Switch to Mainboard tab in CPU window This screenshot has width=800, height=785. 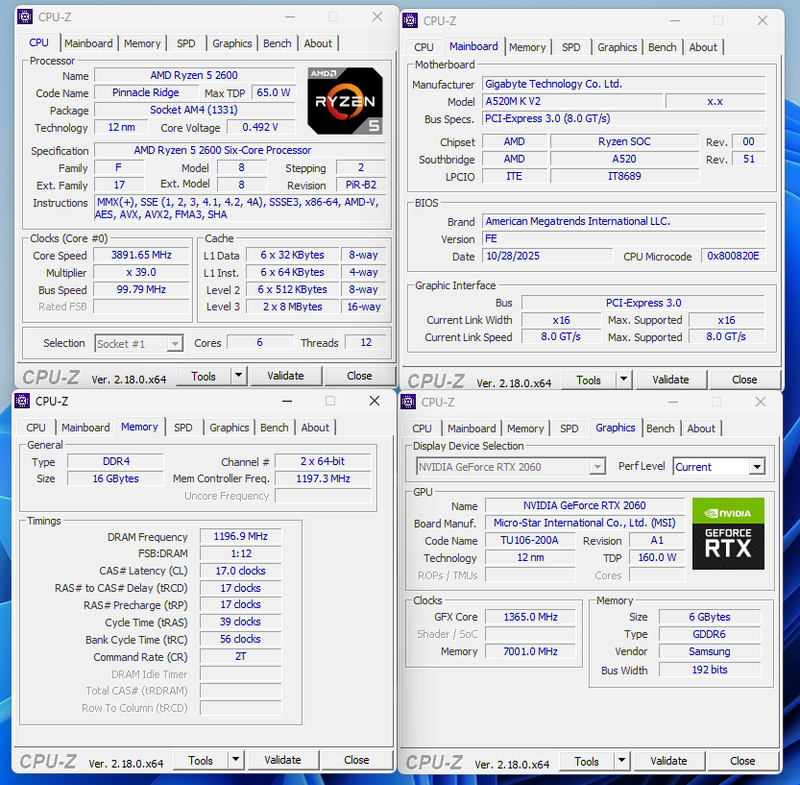pyautogui.click(x=88, y=43)
